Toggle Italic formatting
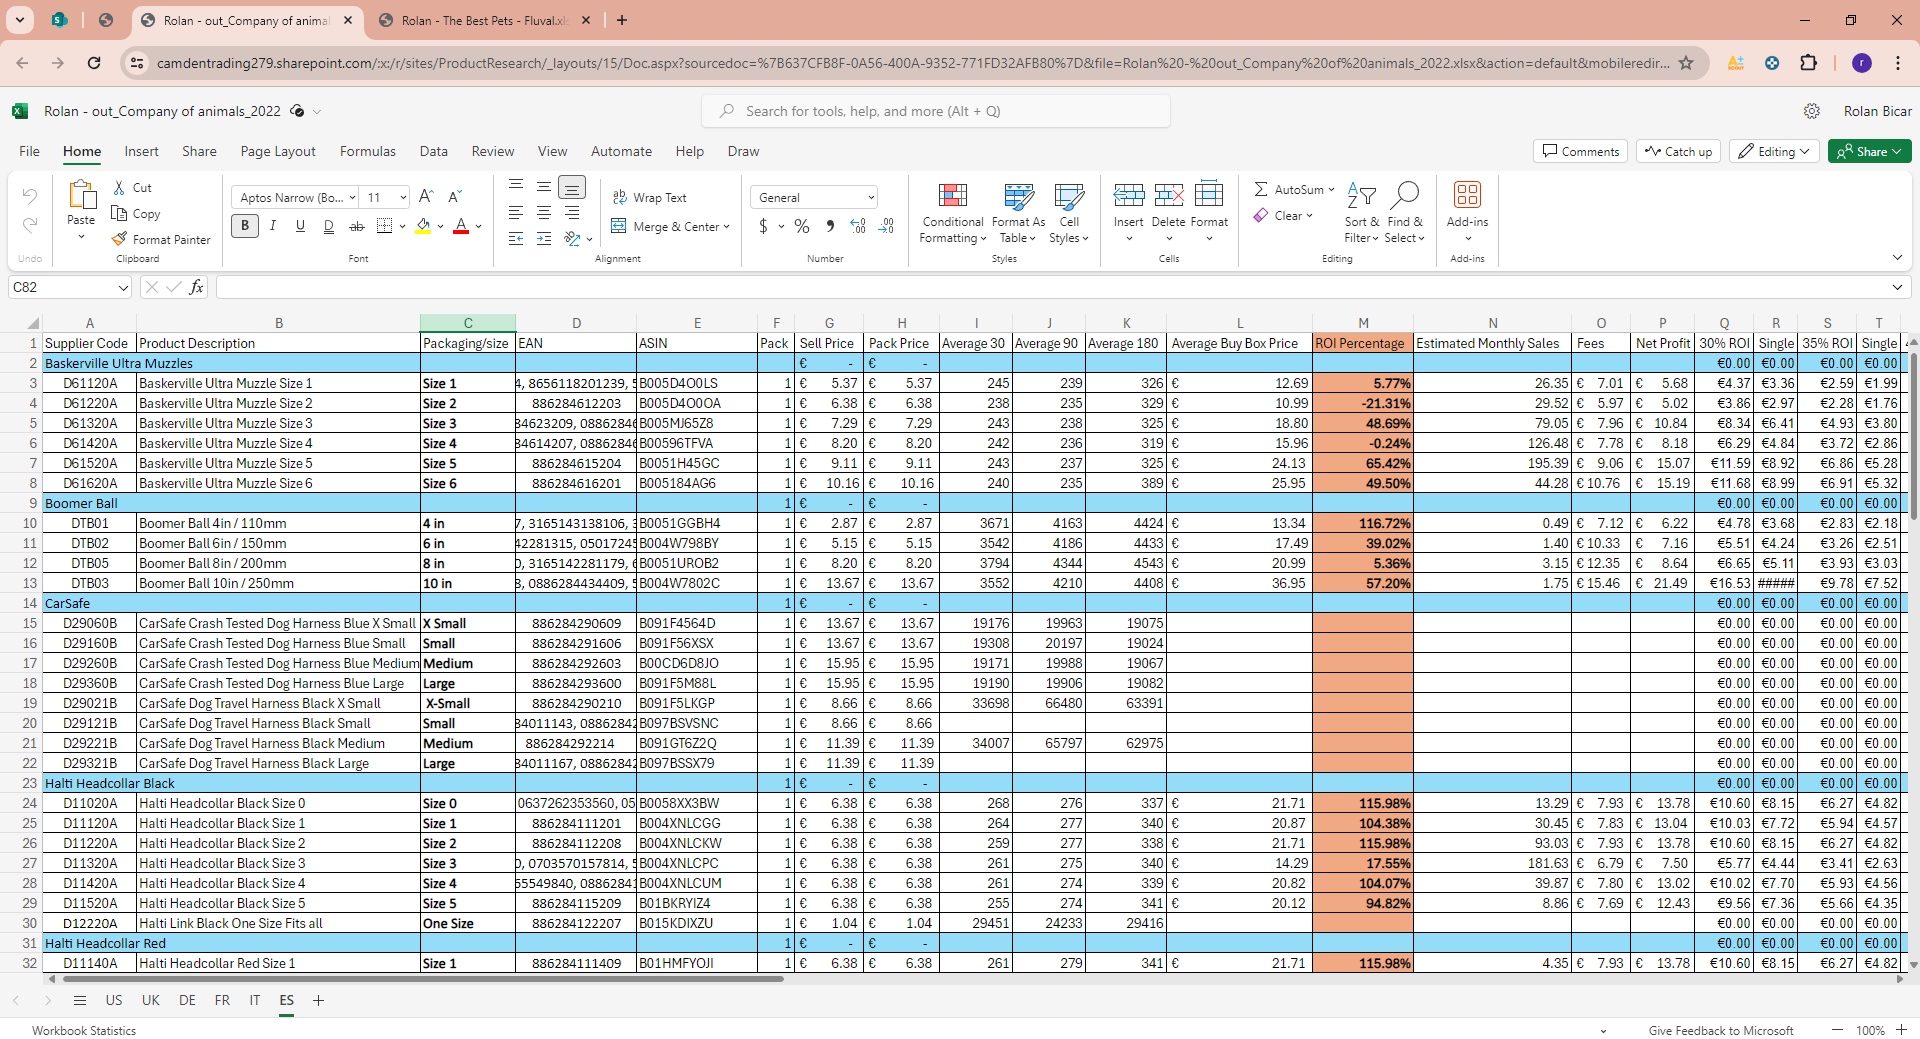 [272, 227]
